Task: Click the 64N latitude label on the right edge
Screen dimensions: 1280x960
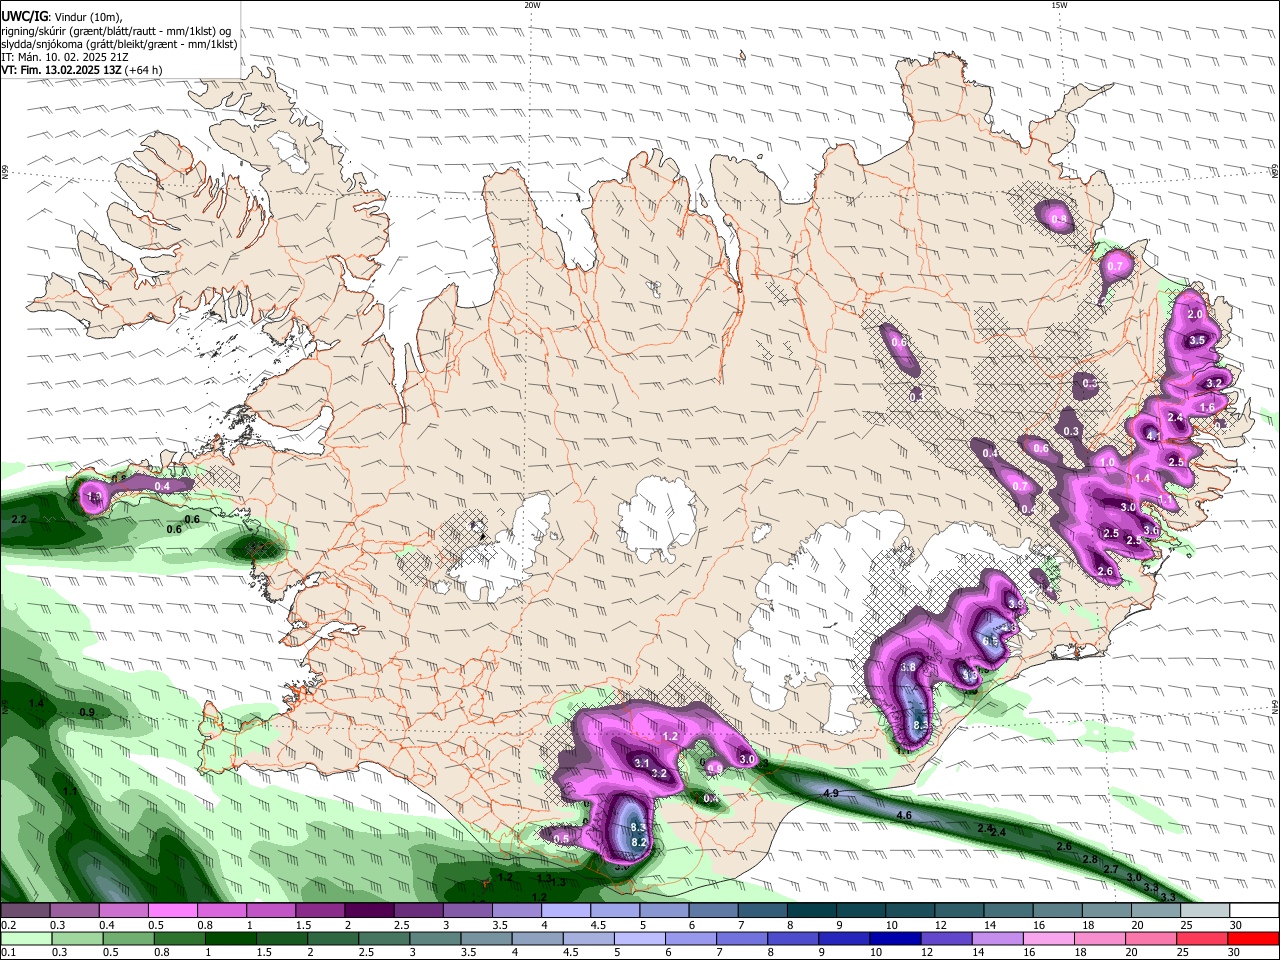Action: pos(1275,706)
